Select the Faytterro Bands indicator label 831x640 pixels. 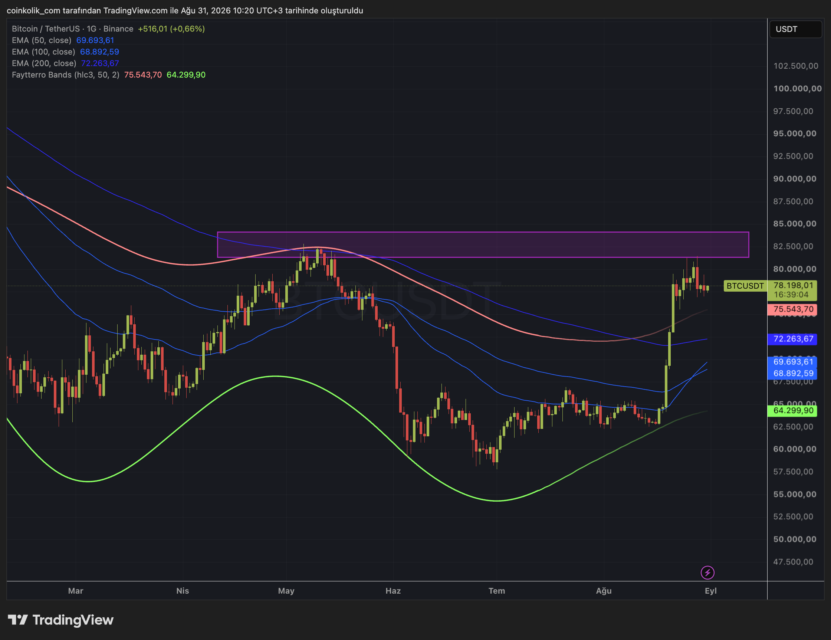66,75
